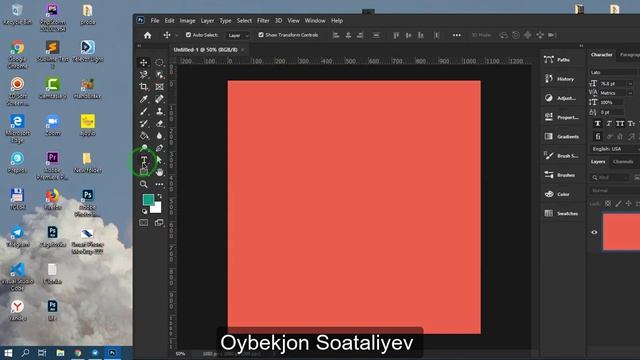Click Photoshop icon in Windows taskbar
The height and width of the screenshot is (360, 640).
(112, 353)
